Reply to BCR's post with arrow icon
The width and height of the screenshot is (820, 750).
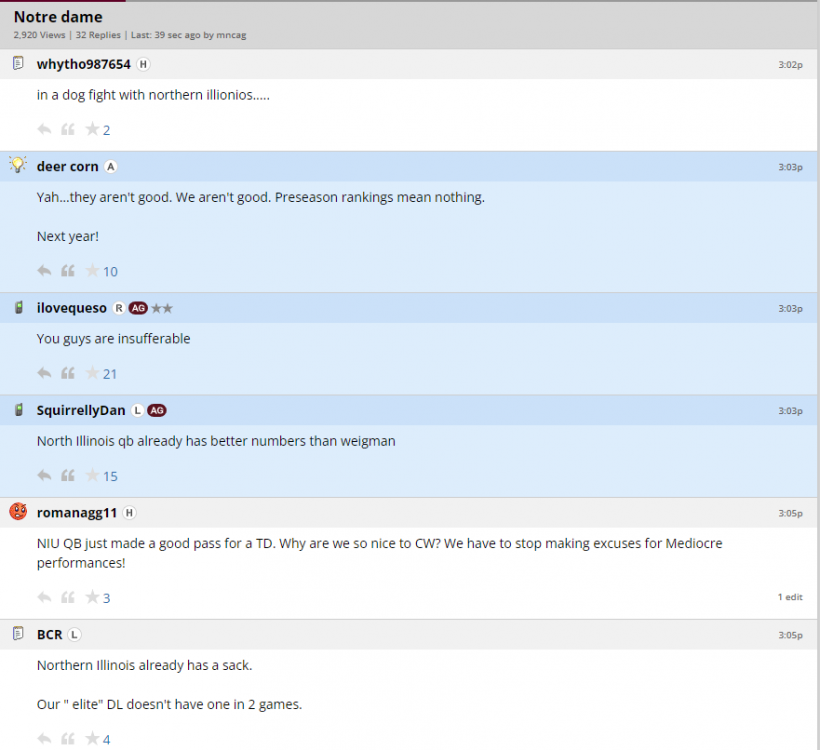tap(44, 739)
